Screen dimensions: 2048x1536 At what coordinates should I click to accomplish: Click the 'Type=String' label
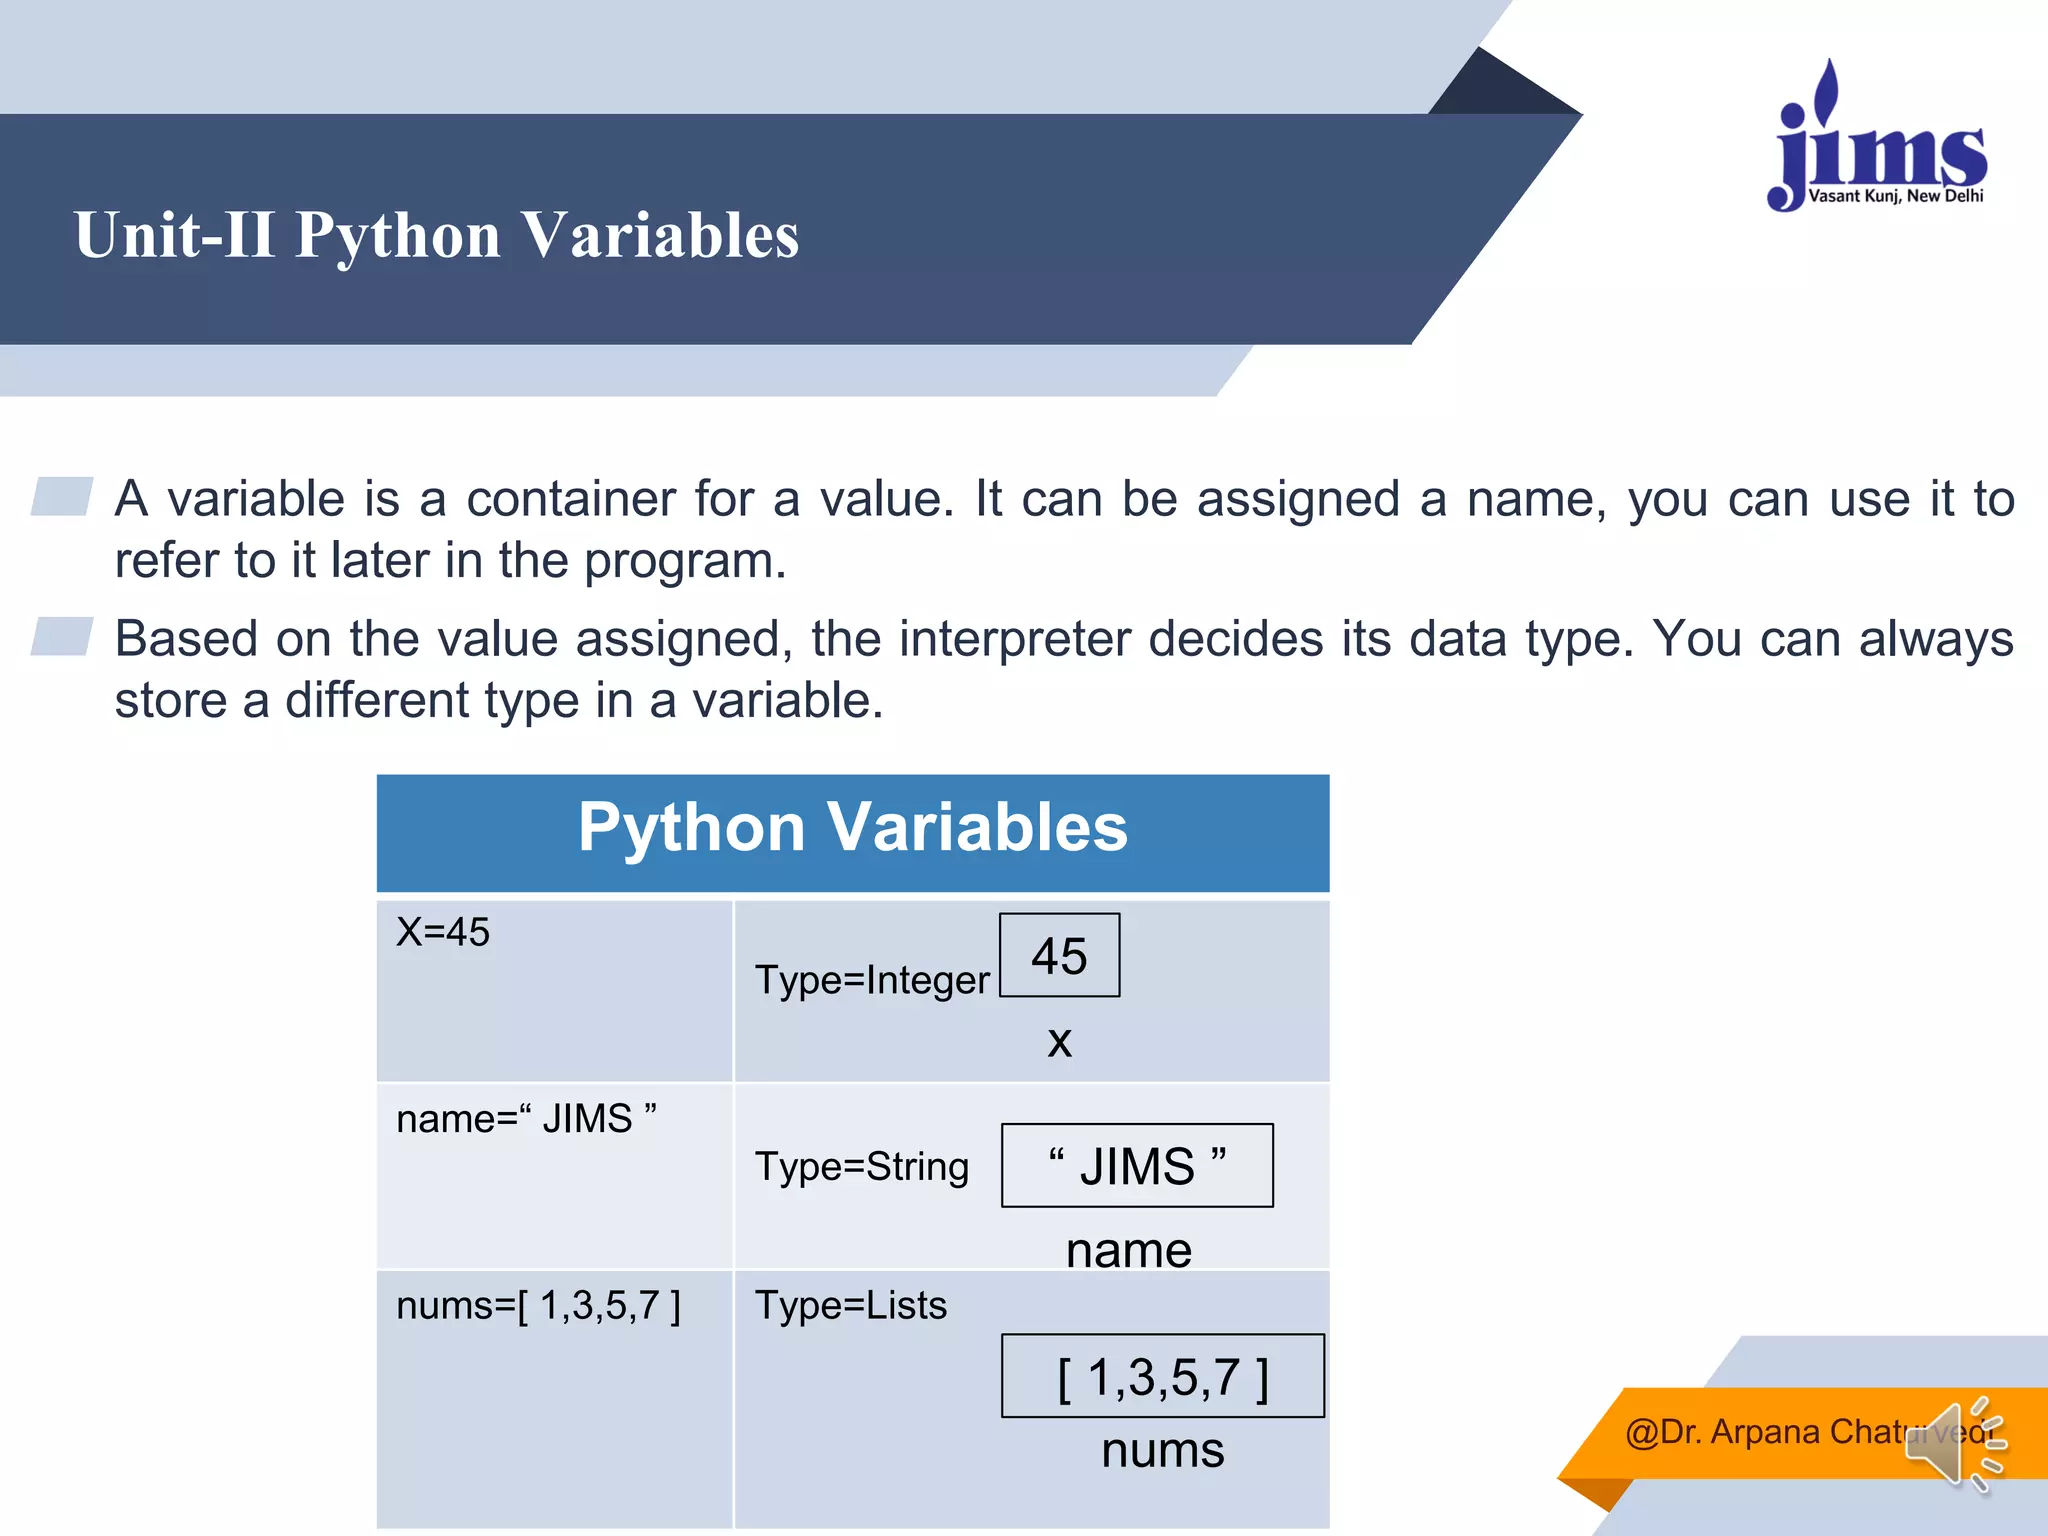pyautogui.click(x=862, y=1167)
